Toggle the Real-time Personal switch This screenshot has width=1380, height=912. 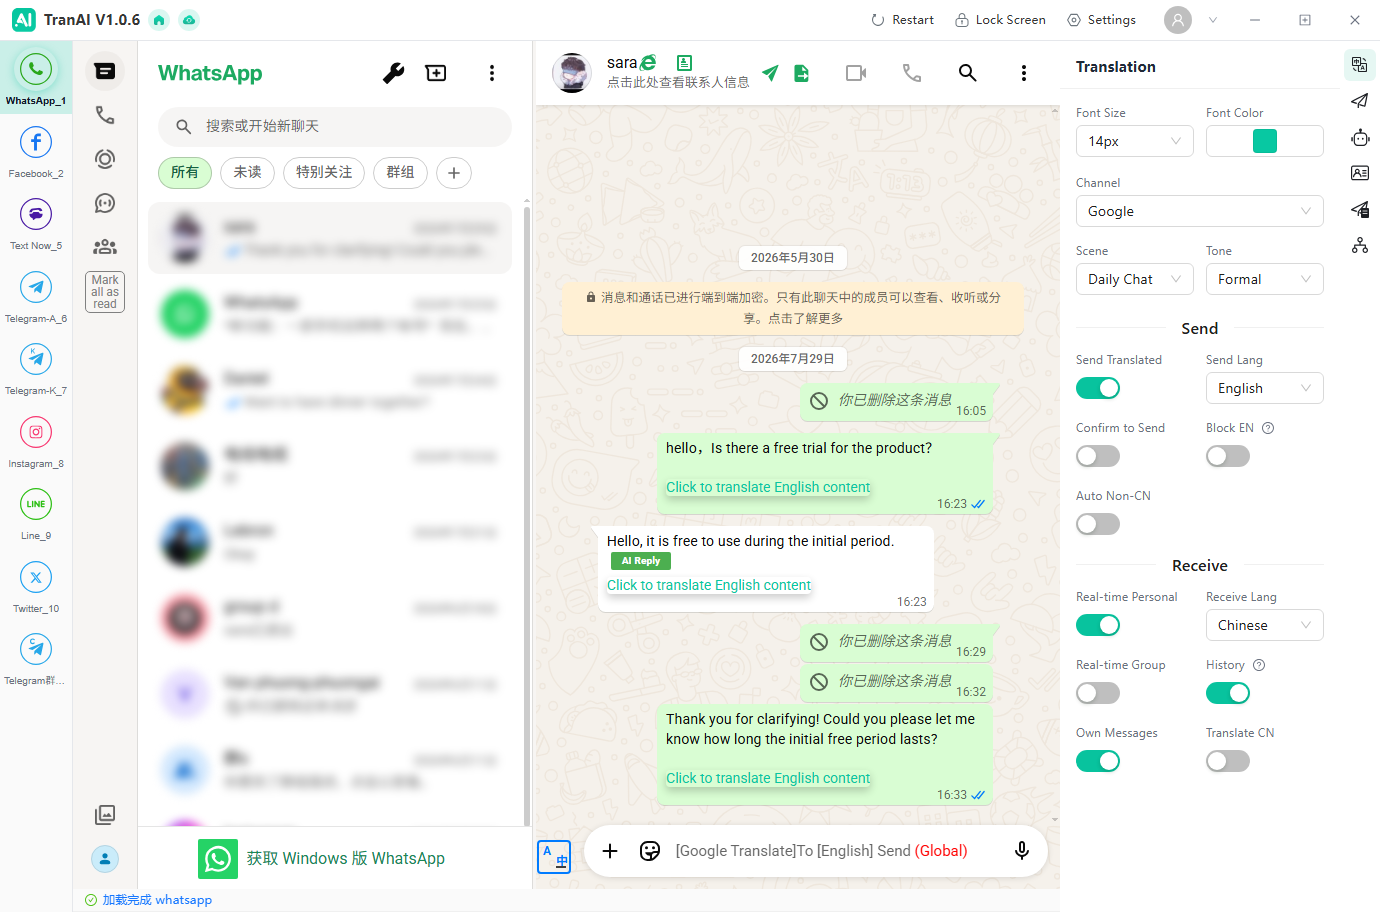click(x=1098, y=625)
